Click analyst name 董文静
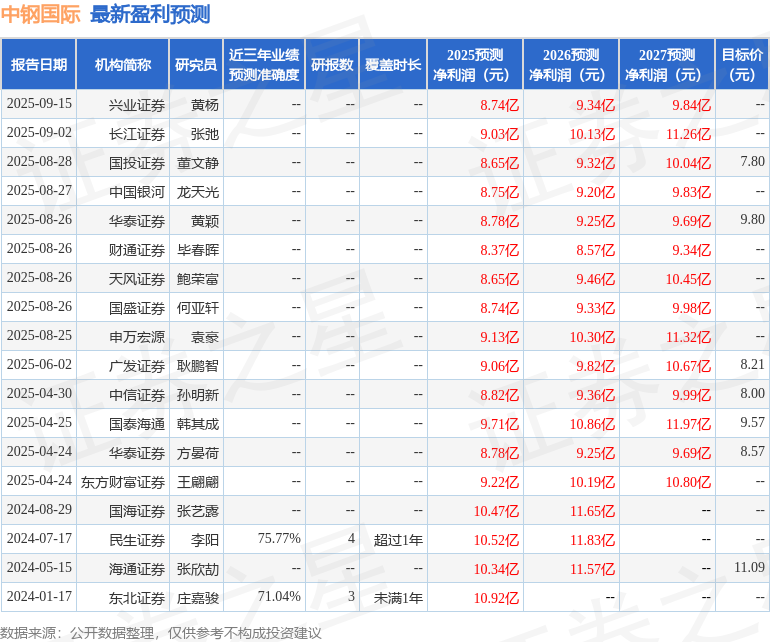The width and height of the screenshot is (770, 642). pyautogui.click(x=197, y=163)
